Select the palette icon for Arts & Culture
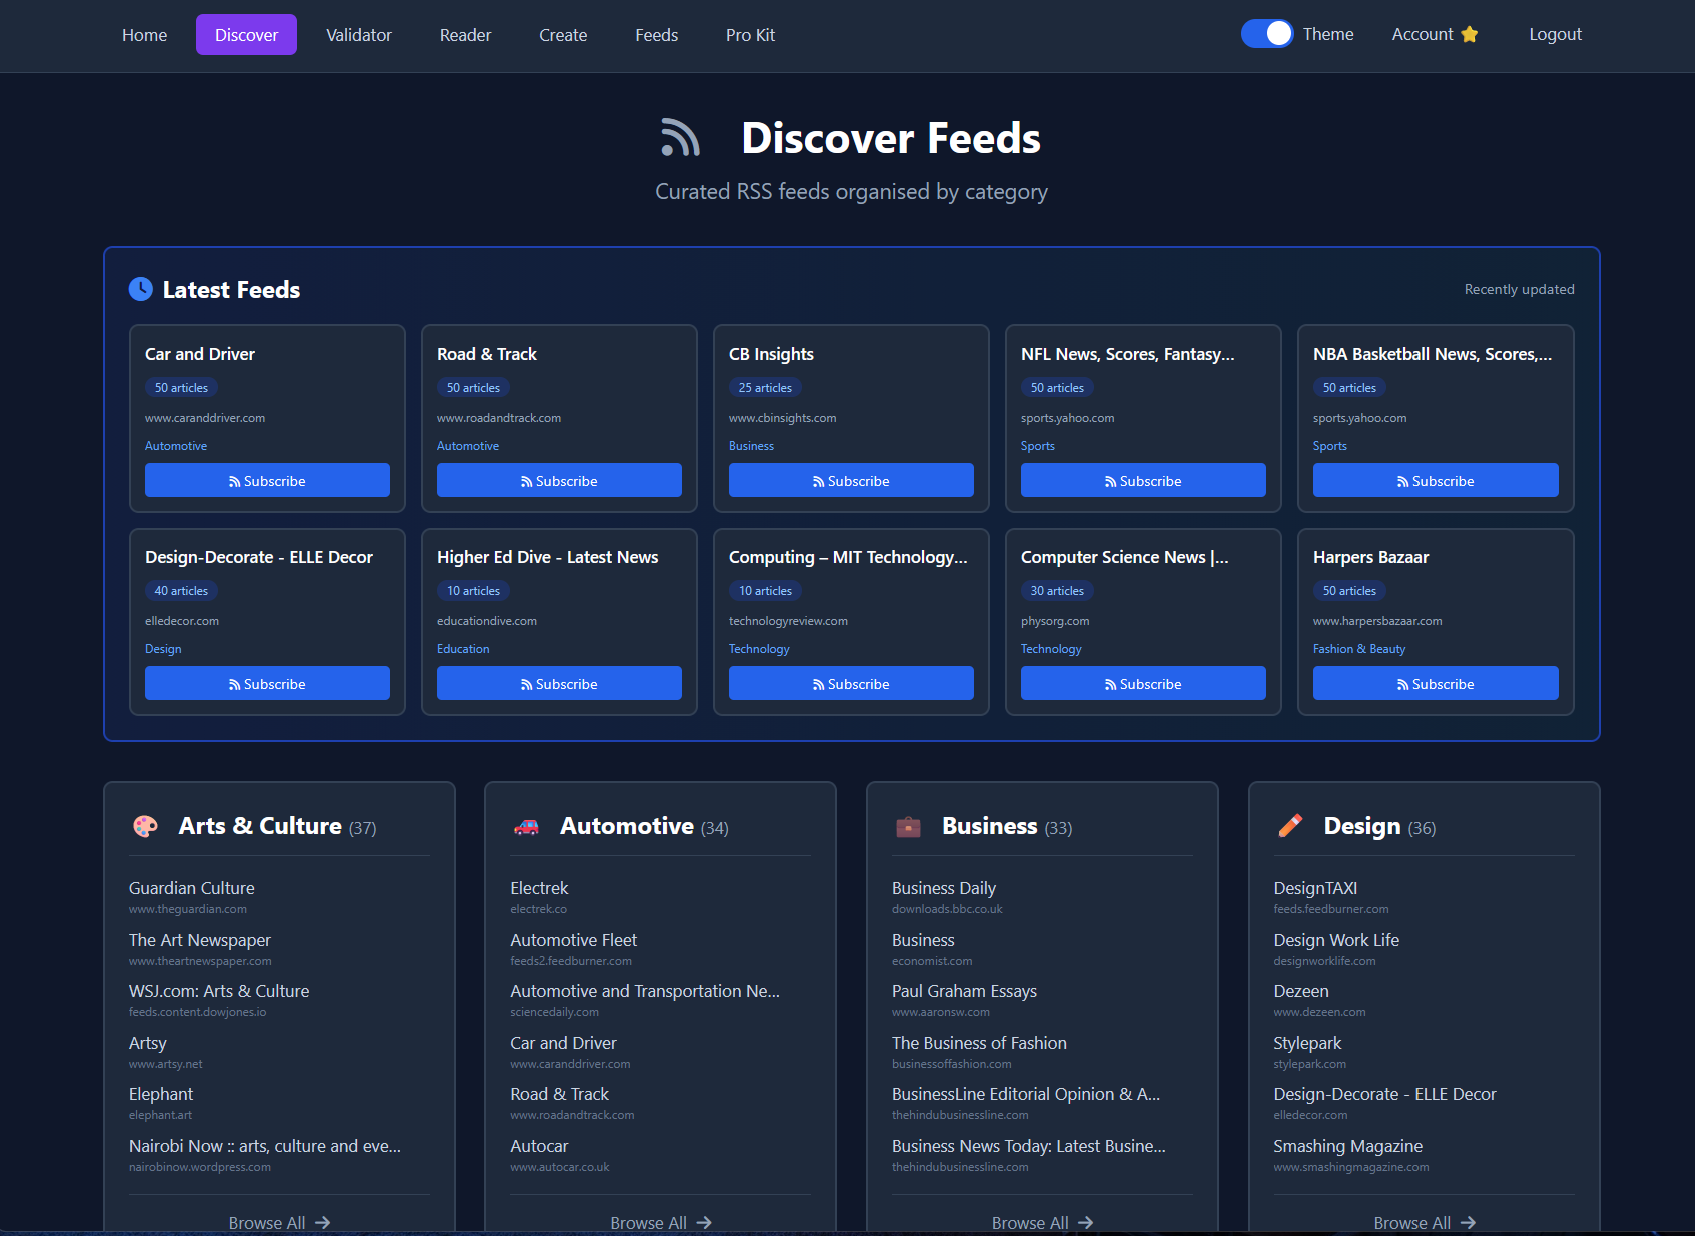The height and width of the screenshot is (1236, 1695). (x=146, y=826)
